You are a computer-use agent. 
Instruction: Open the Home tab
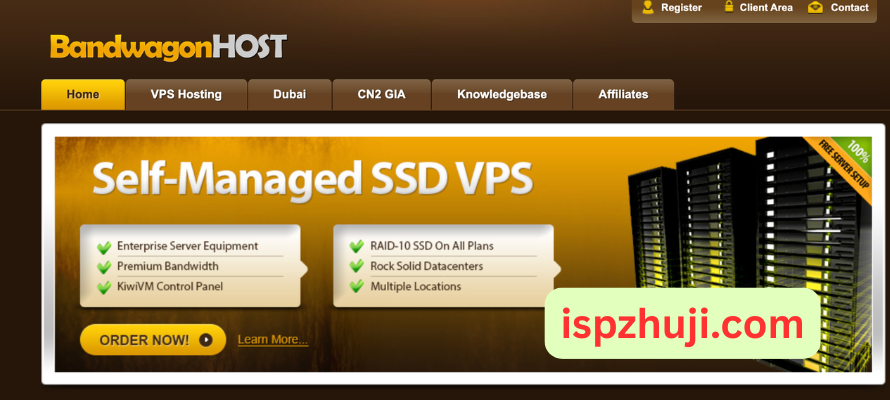click(83, 94)
